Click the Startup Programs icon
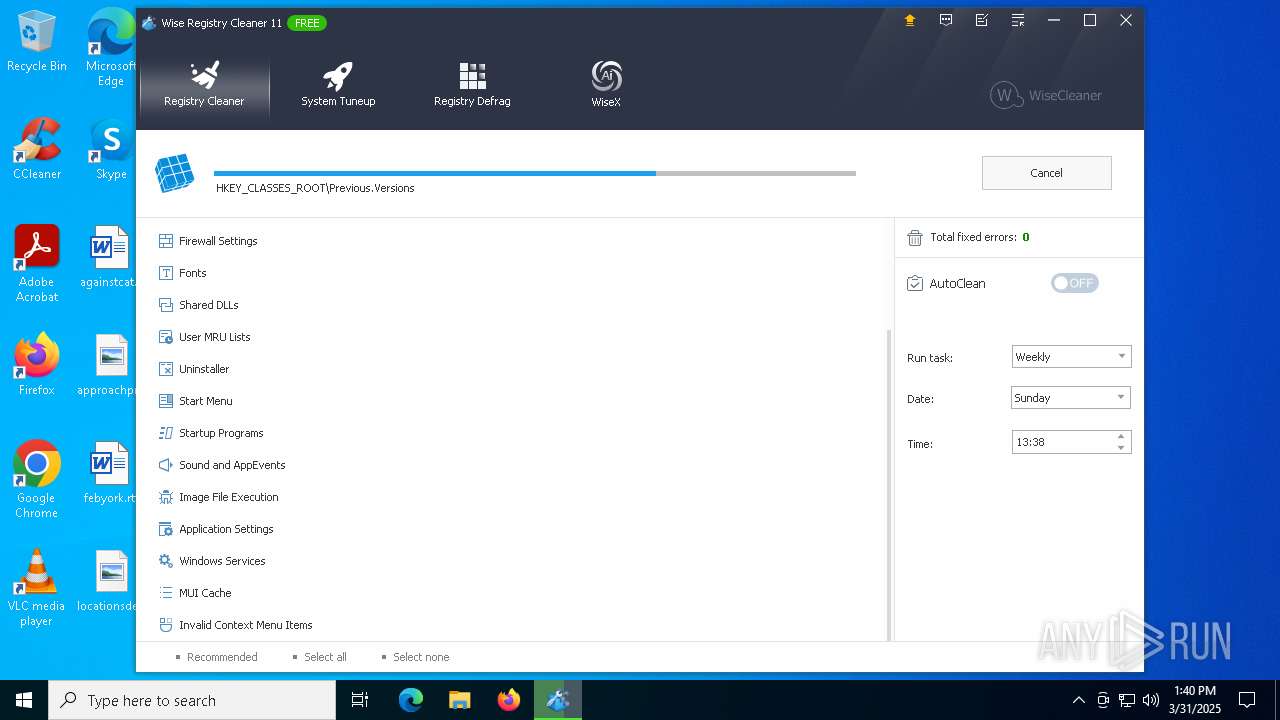 pyautogui.click(x=166, y=433)
